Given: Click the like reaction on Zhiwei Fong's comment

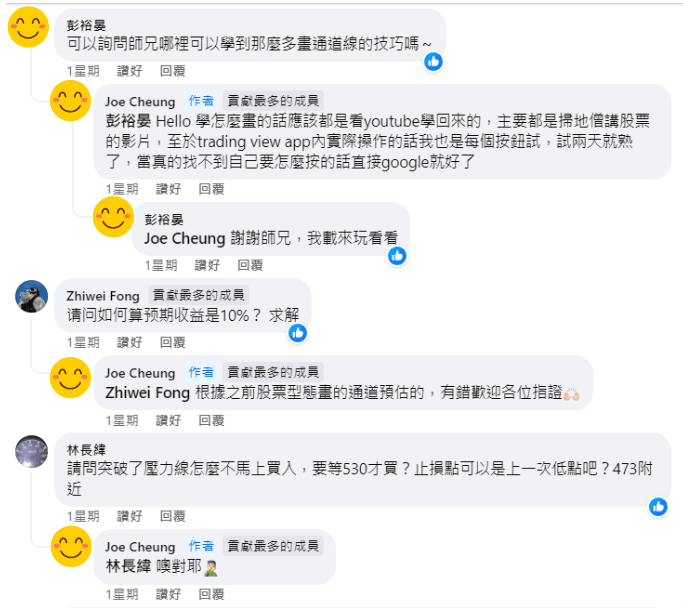Looking at the screenshot, I should pyautogui.click(x=297, y=332).
